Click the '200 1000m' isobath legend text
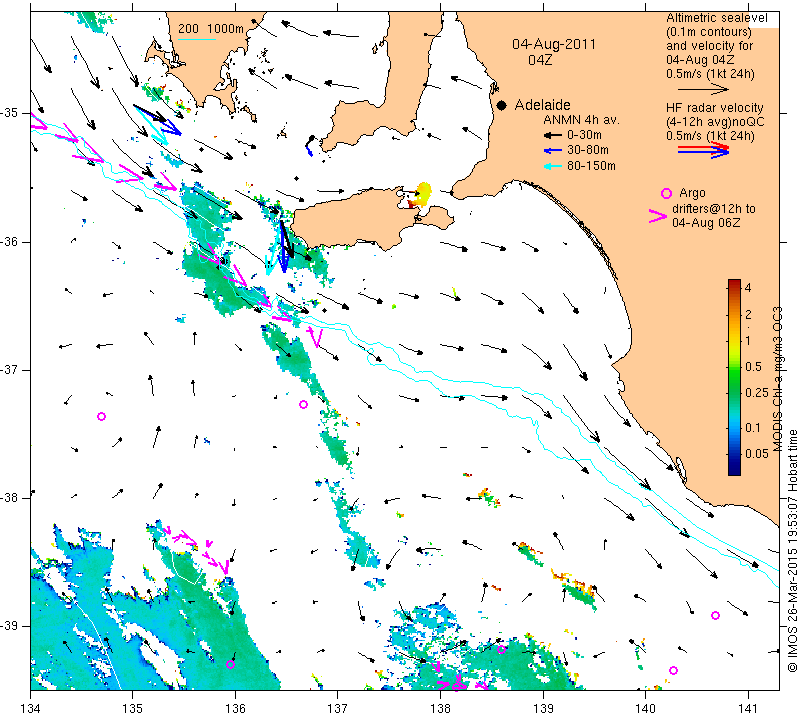Viewport: 800px width, 720px height. (211, 29)
